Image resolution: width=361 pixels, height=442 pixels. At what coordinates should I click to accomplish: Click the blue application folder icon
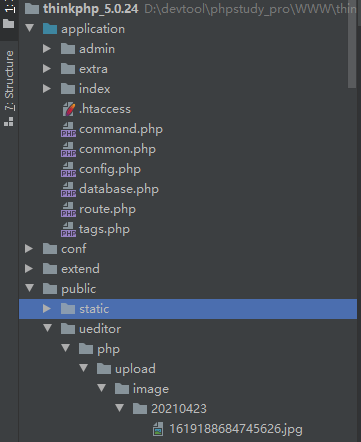[x=50, y=29]
